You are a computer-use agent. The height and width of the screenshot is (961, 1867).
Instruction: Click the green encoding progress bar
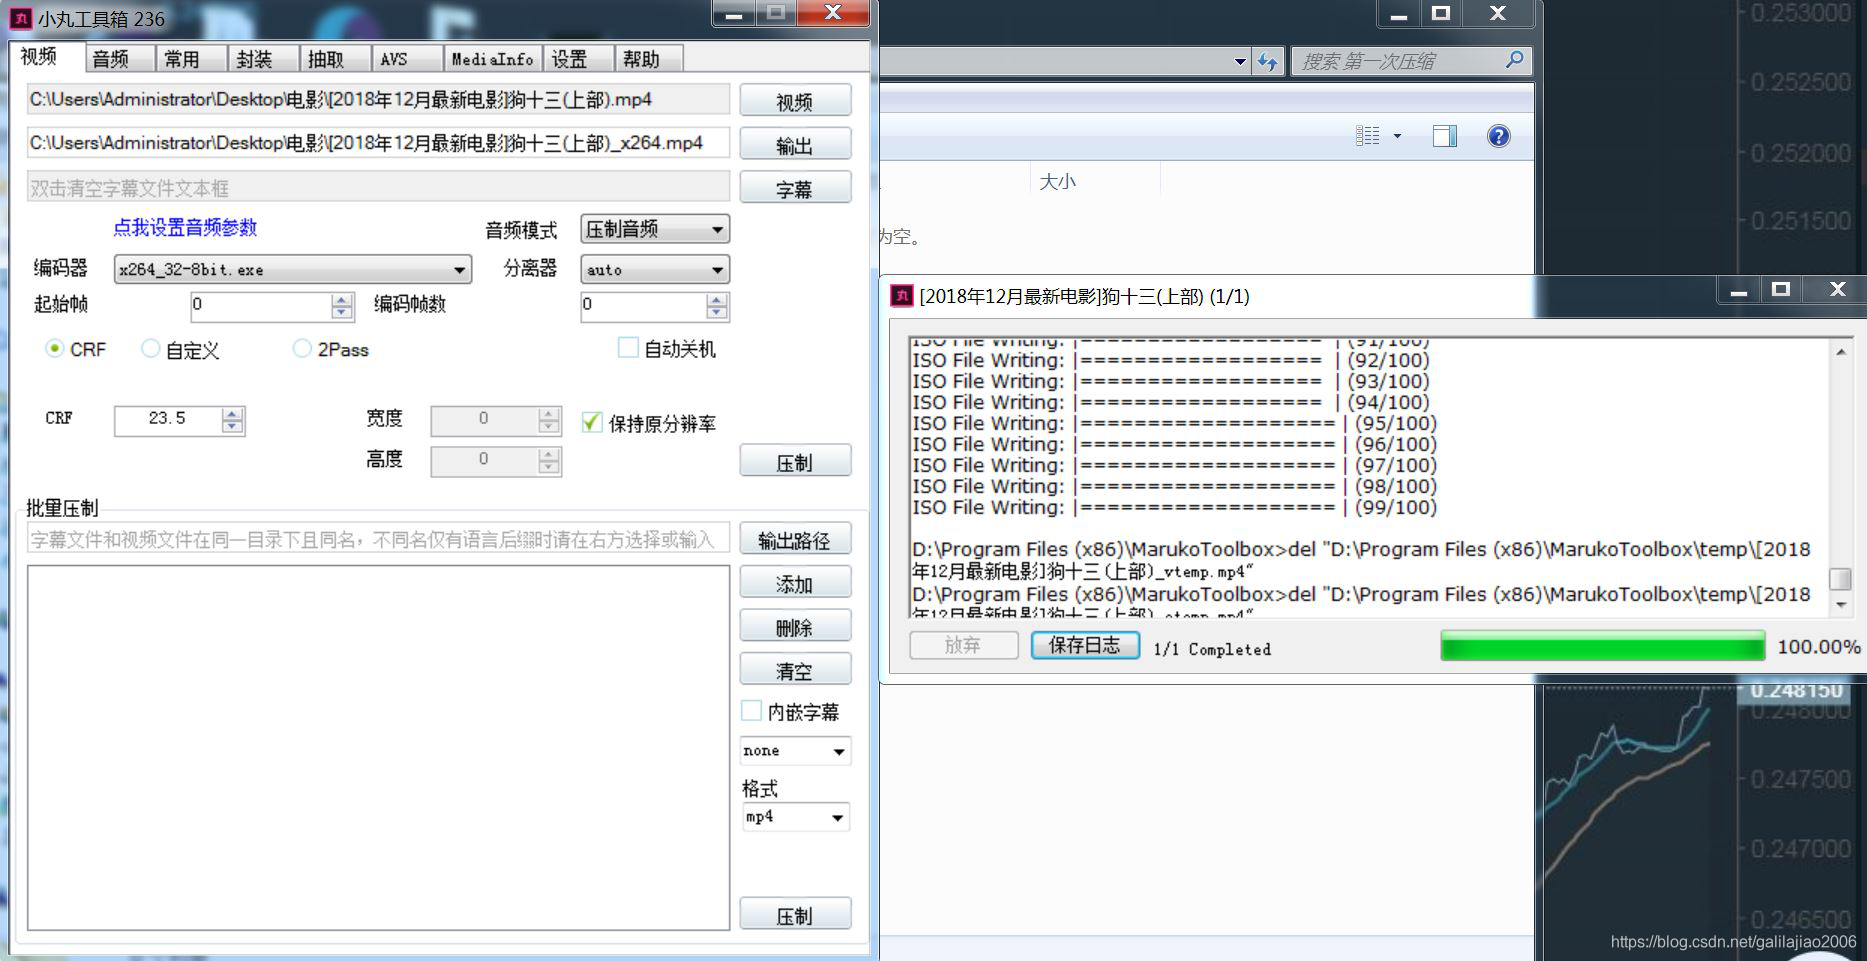click(1602, 646)
